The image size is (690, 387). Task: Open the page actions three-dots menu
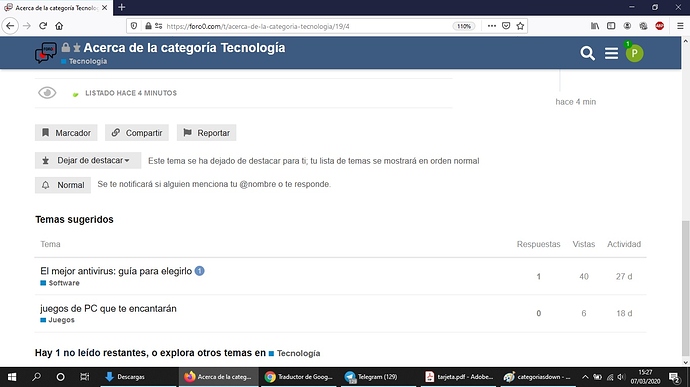click(492, 26)
